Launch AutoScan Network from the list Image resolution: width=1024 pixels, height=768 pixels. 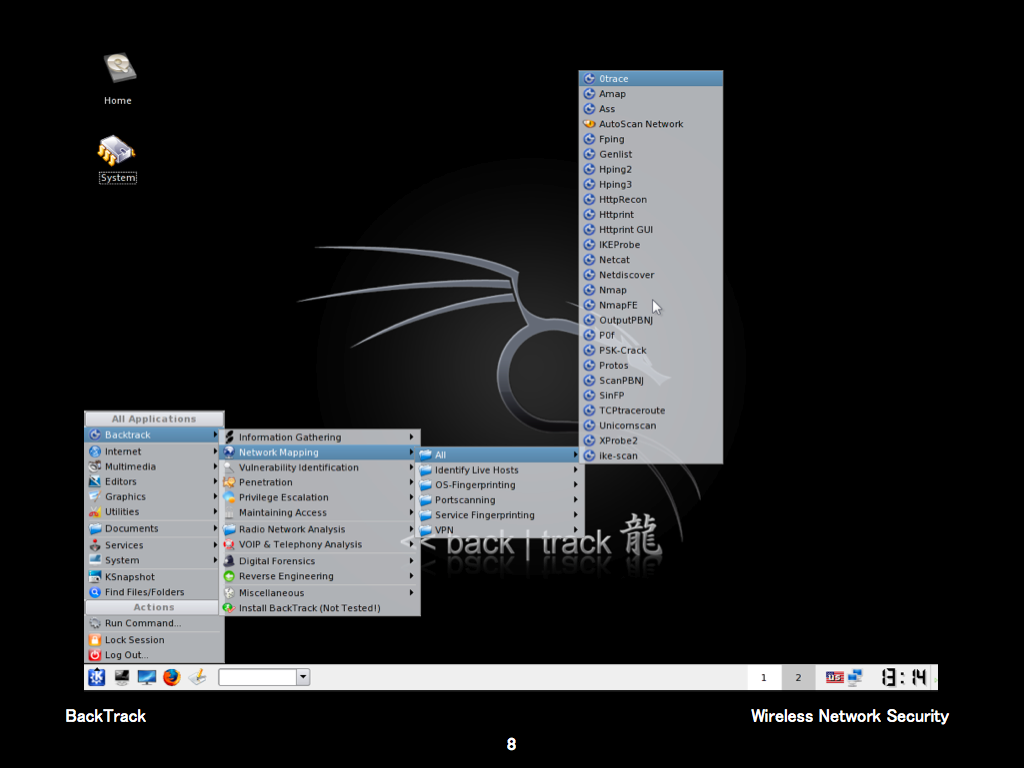click(641, 124)
